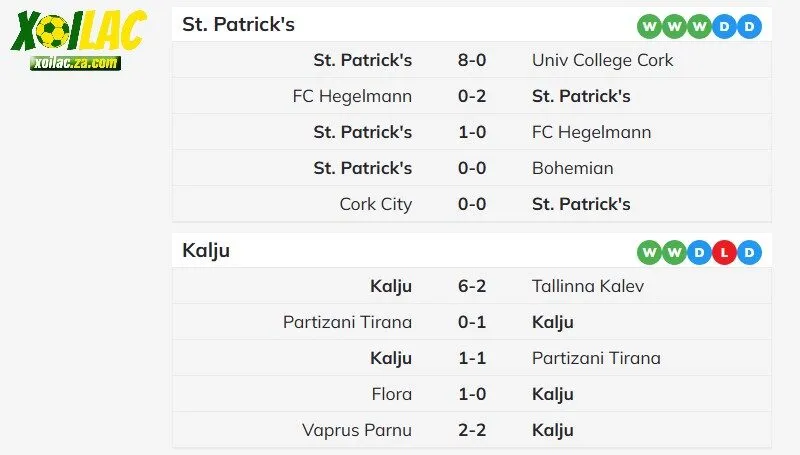Image resolution: width=800 pixels, height=455 pixels.
Task: Click Bohemian team name
Action: (x=573, y=168)
